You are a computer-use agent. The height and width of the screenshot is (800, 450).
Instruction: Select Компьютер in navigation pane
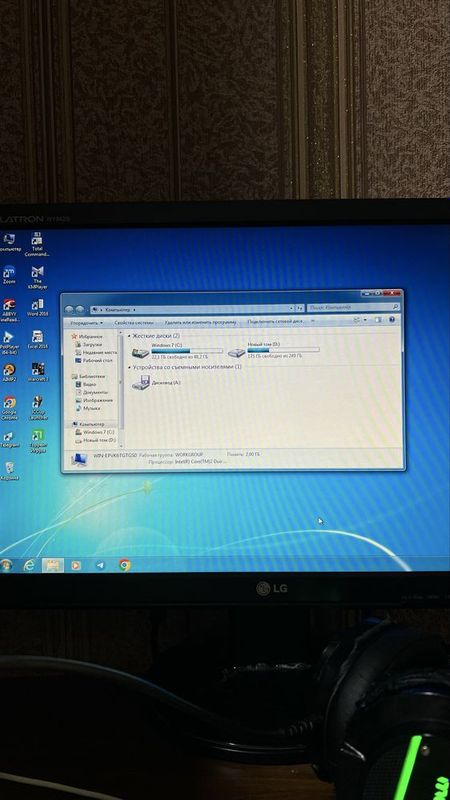[x=88, y=424]
